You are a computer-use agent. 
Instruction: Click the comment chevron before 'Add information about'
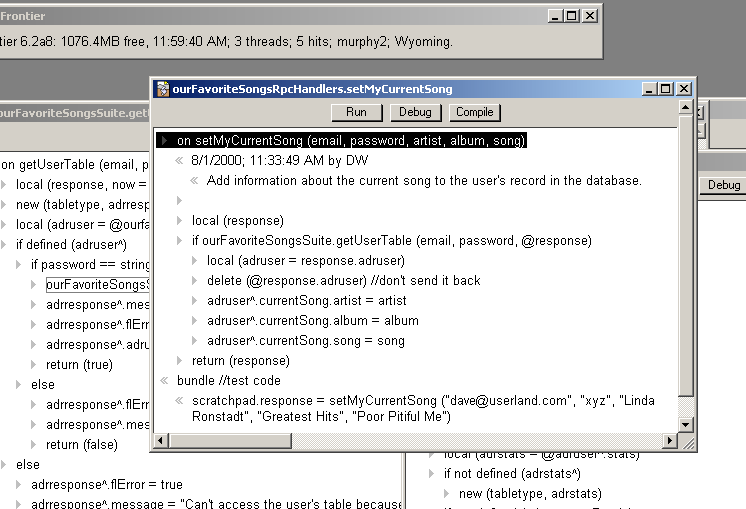coord(194,181)
